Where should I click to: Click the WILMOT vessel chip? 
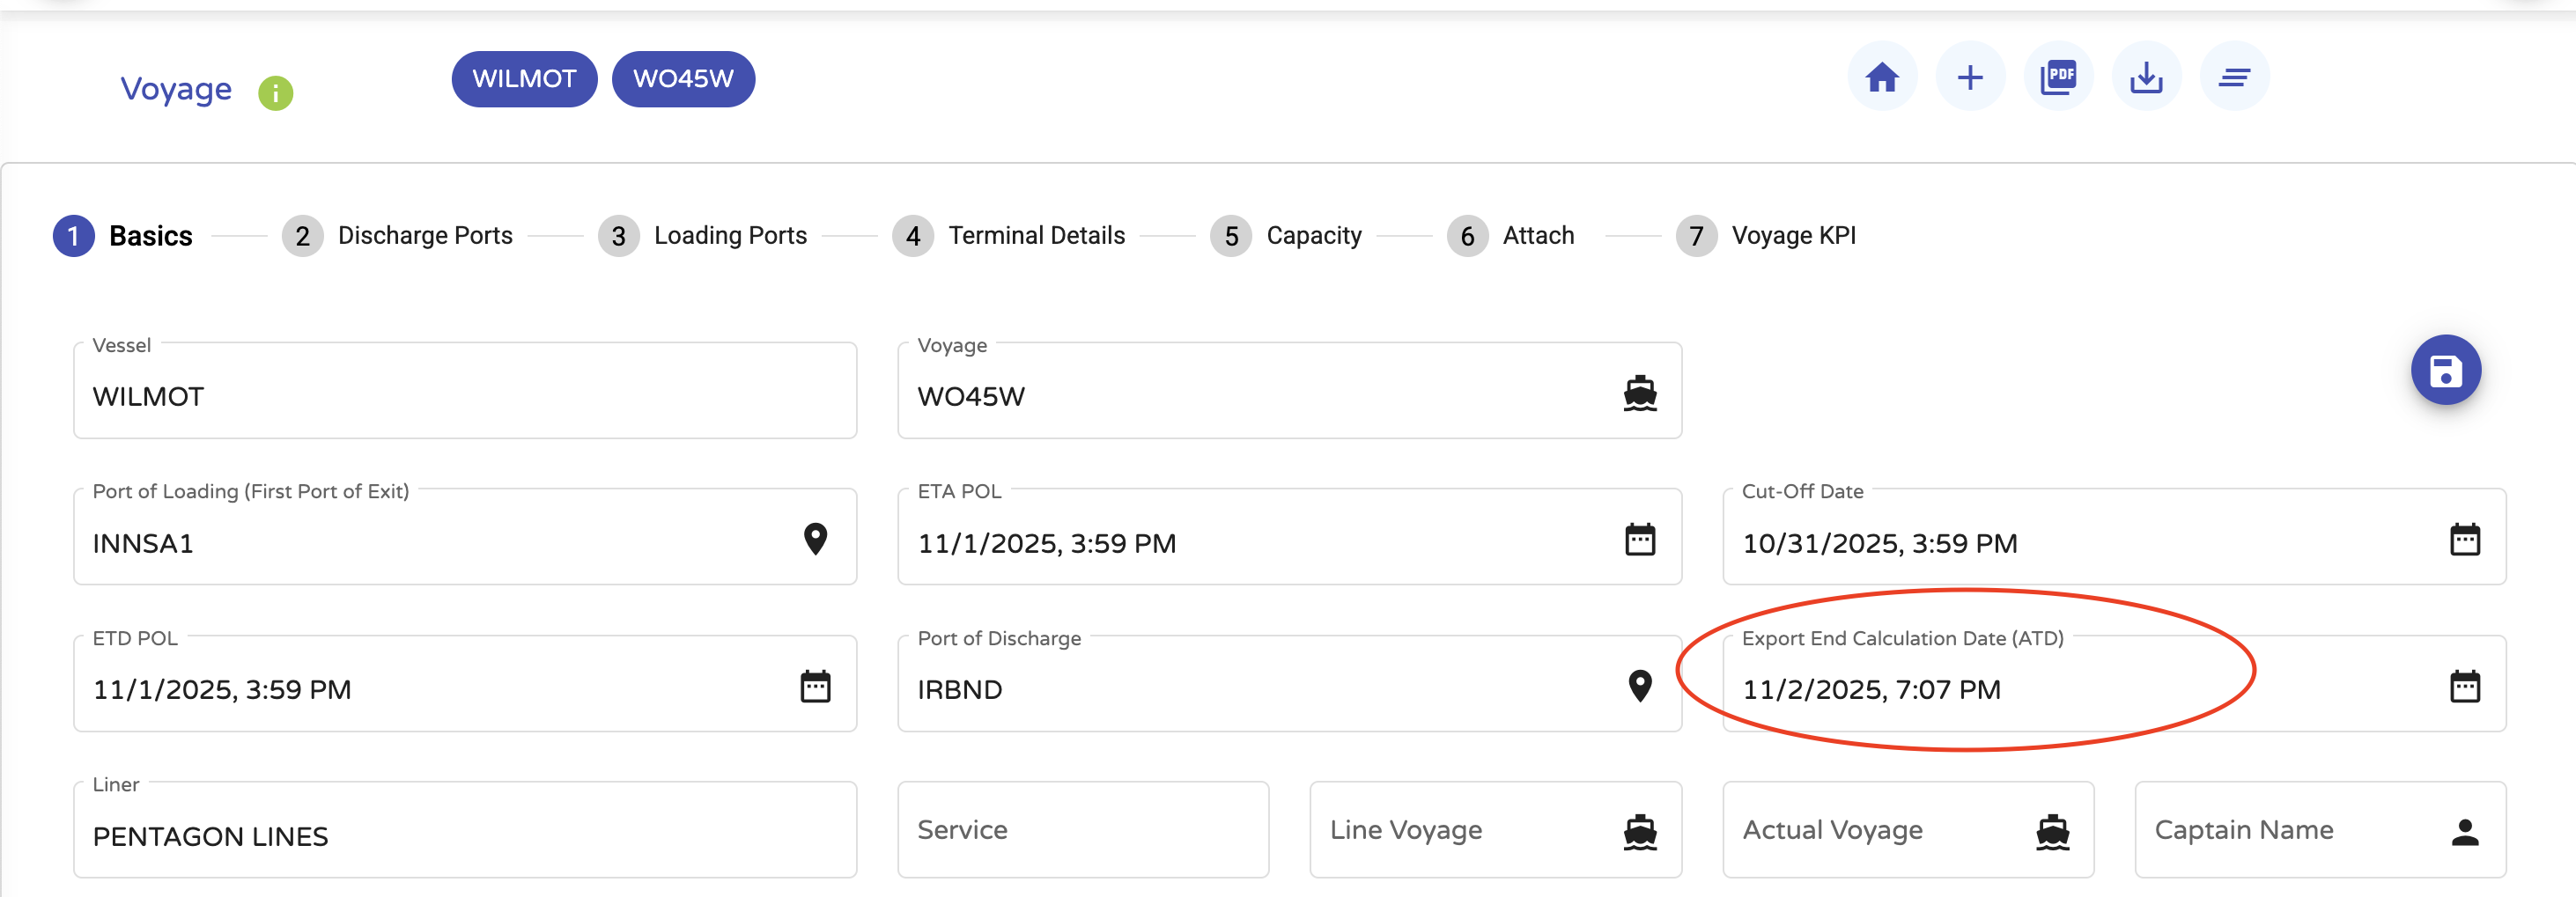click(524, 79)
